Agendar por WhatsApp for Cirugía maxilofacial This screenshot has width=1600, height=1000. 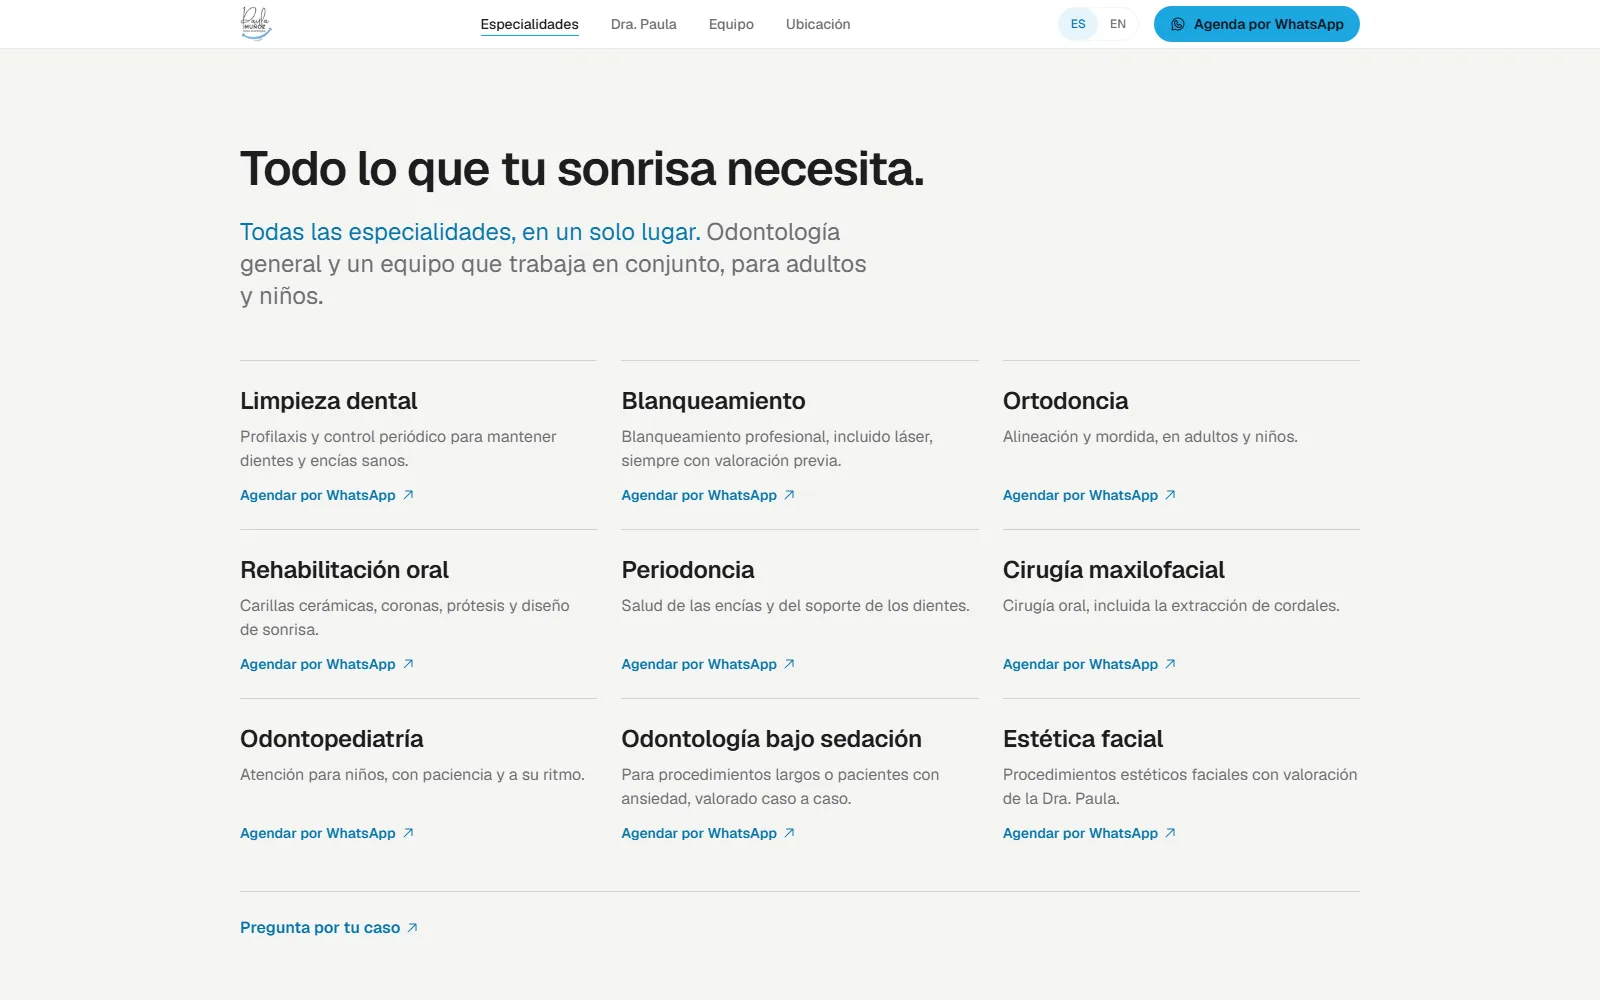(x=1089, y=664)
